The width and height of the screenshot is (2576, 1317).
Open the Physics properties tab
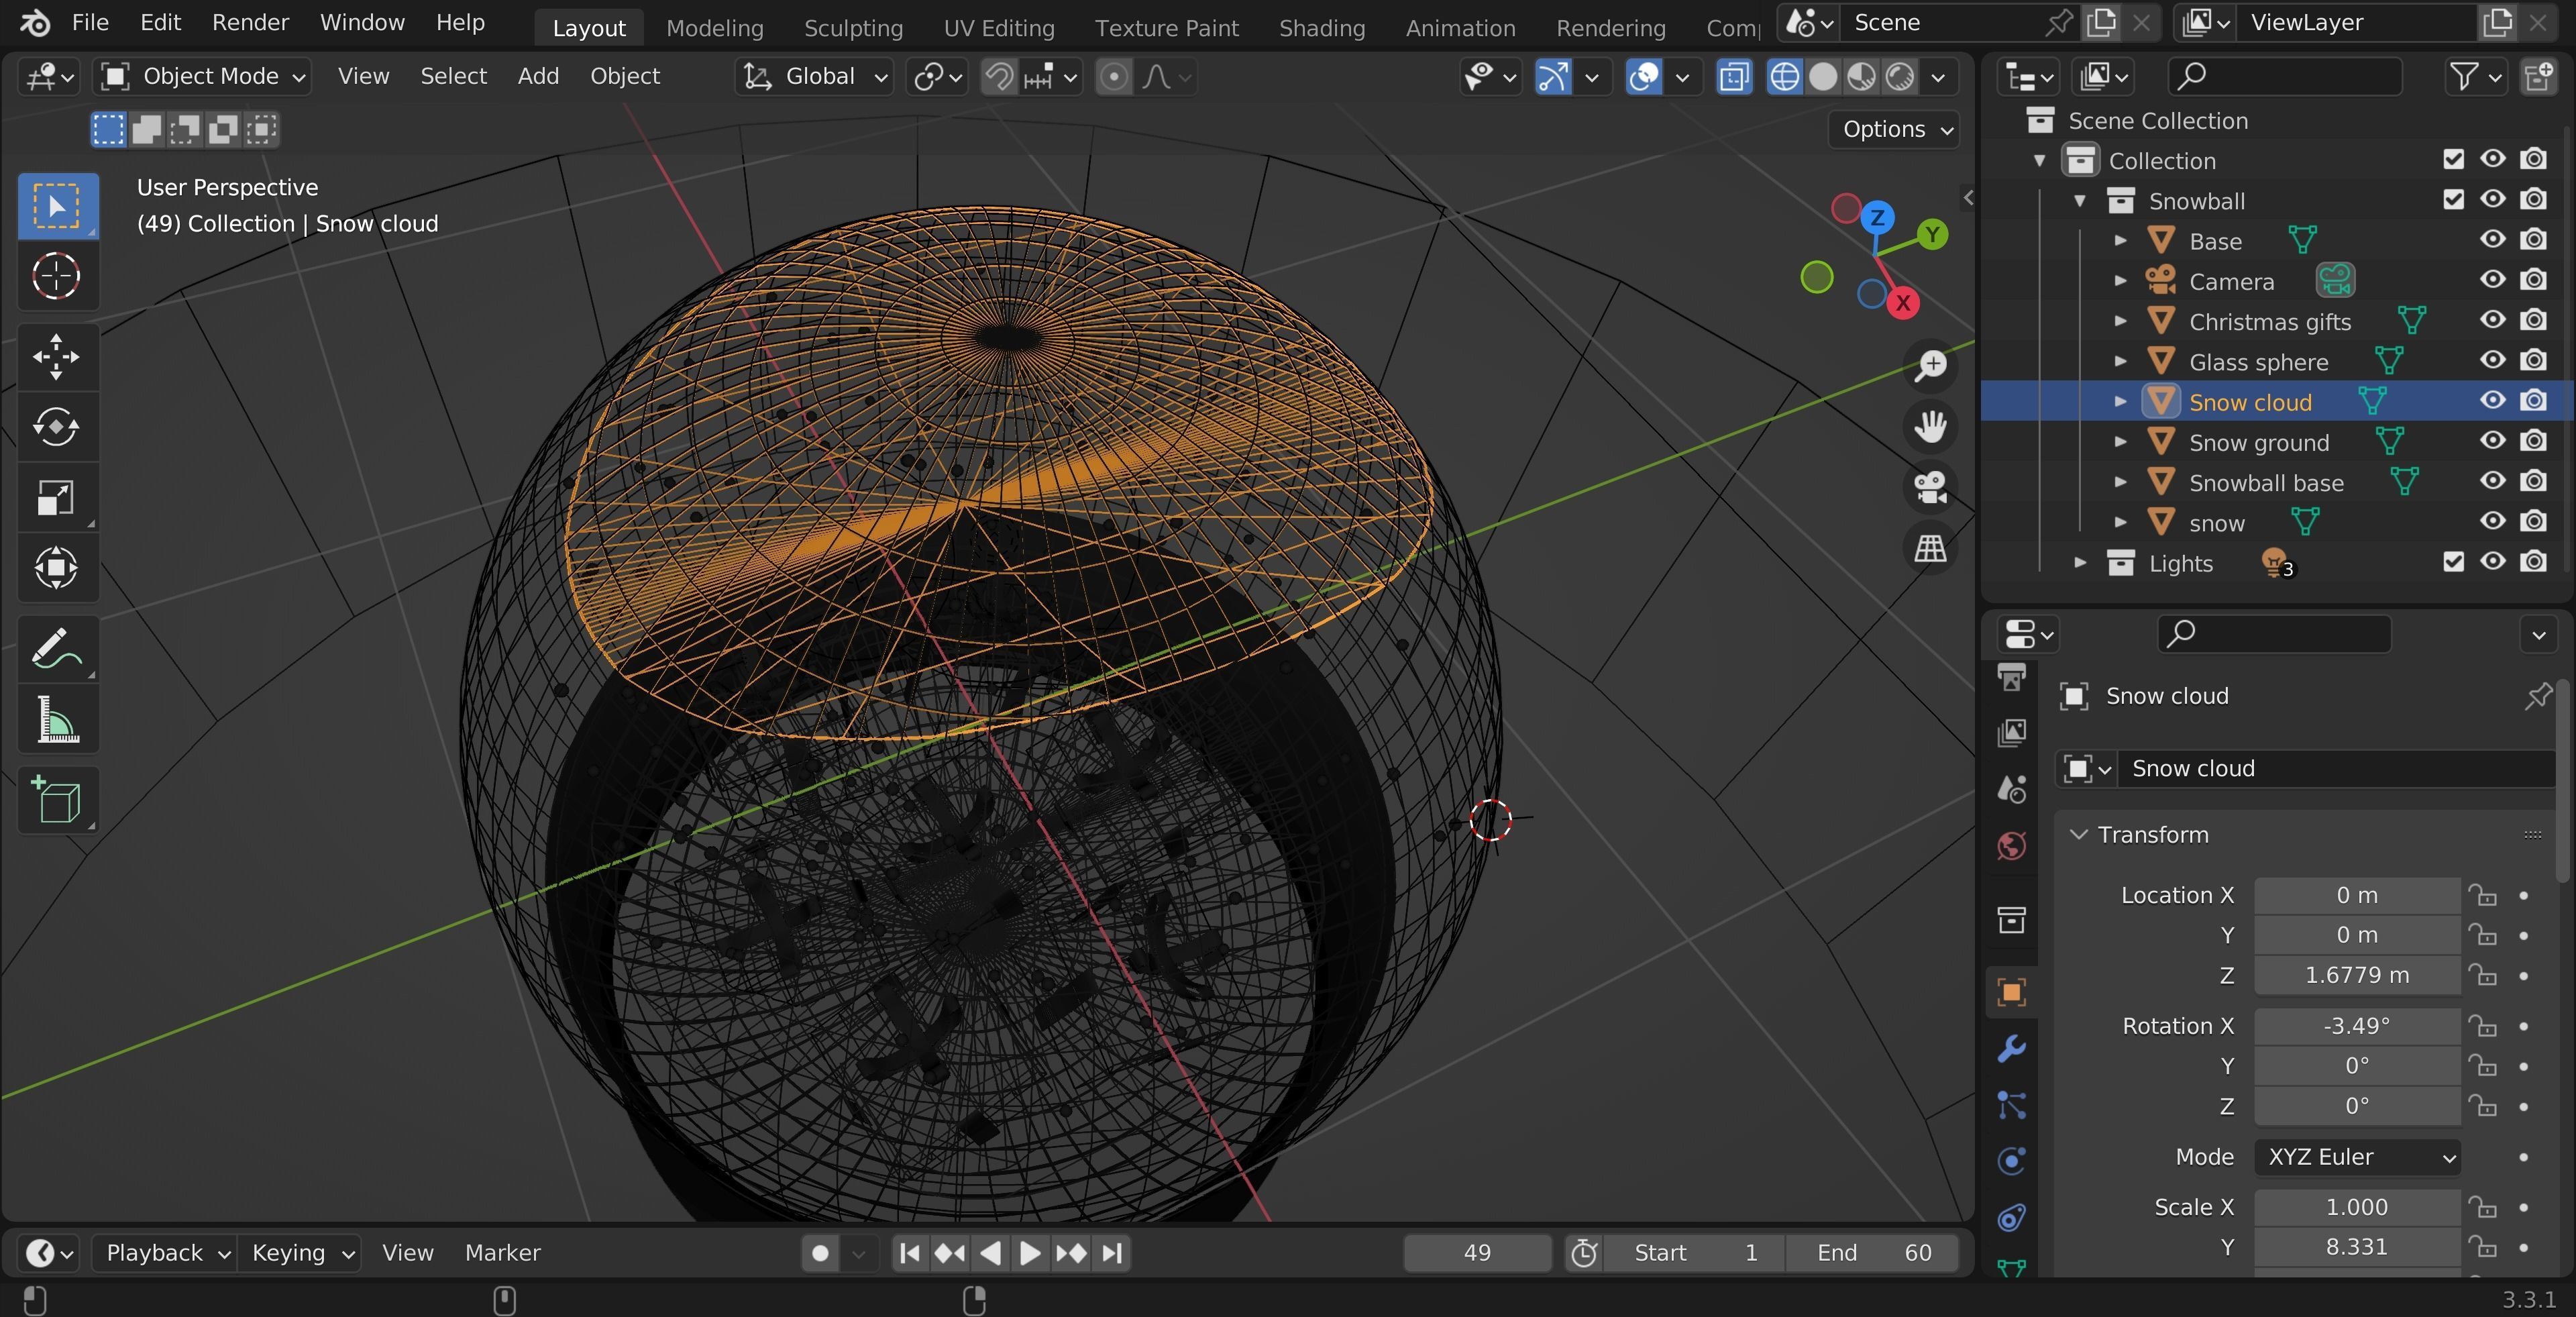click(2011, 1160)
